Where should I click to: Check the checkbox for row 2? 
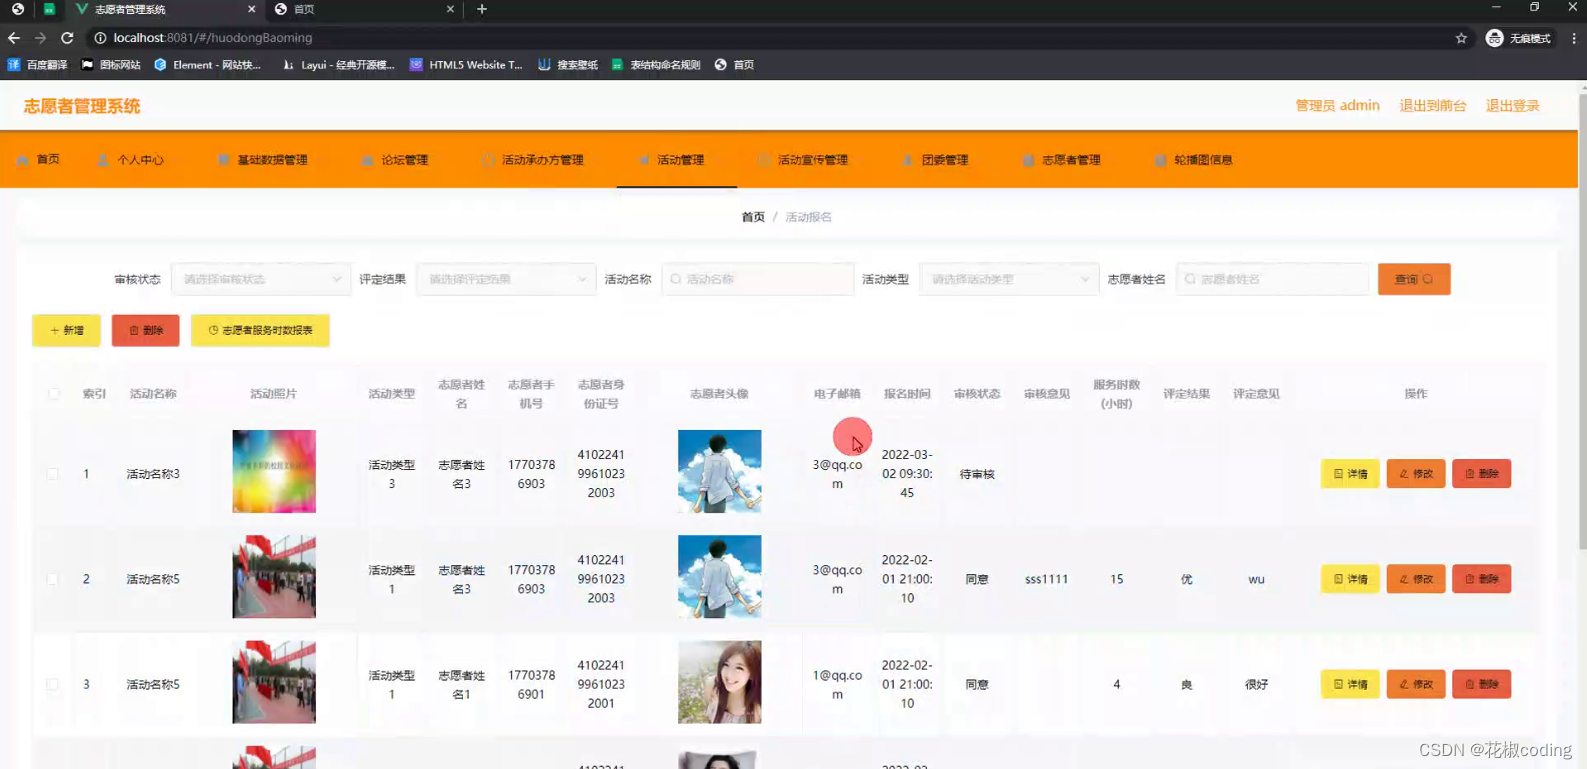click(x=53, y=579)
